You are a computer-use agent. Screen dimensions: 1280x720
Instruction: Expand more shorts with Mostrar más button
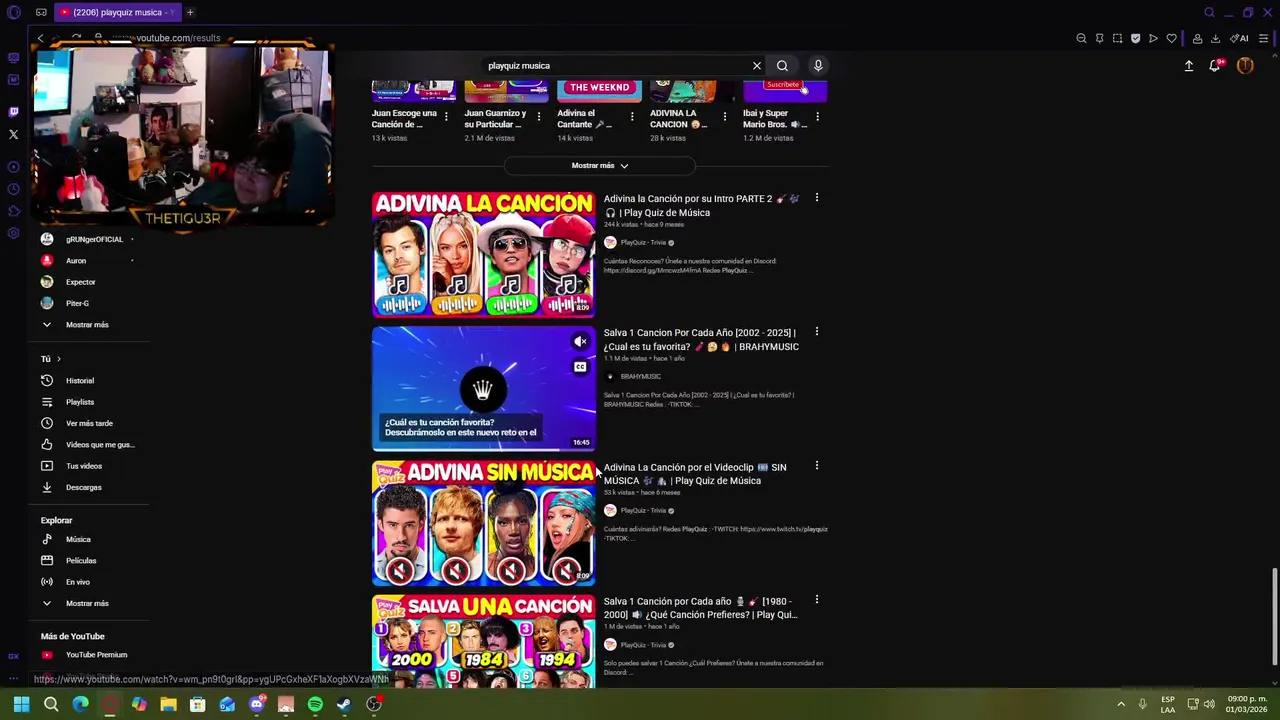[600, 165]
